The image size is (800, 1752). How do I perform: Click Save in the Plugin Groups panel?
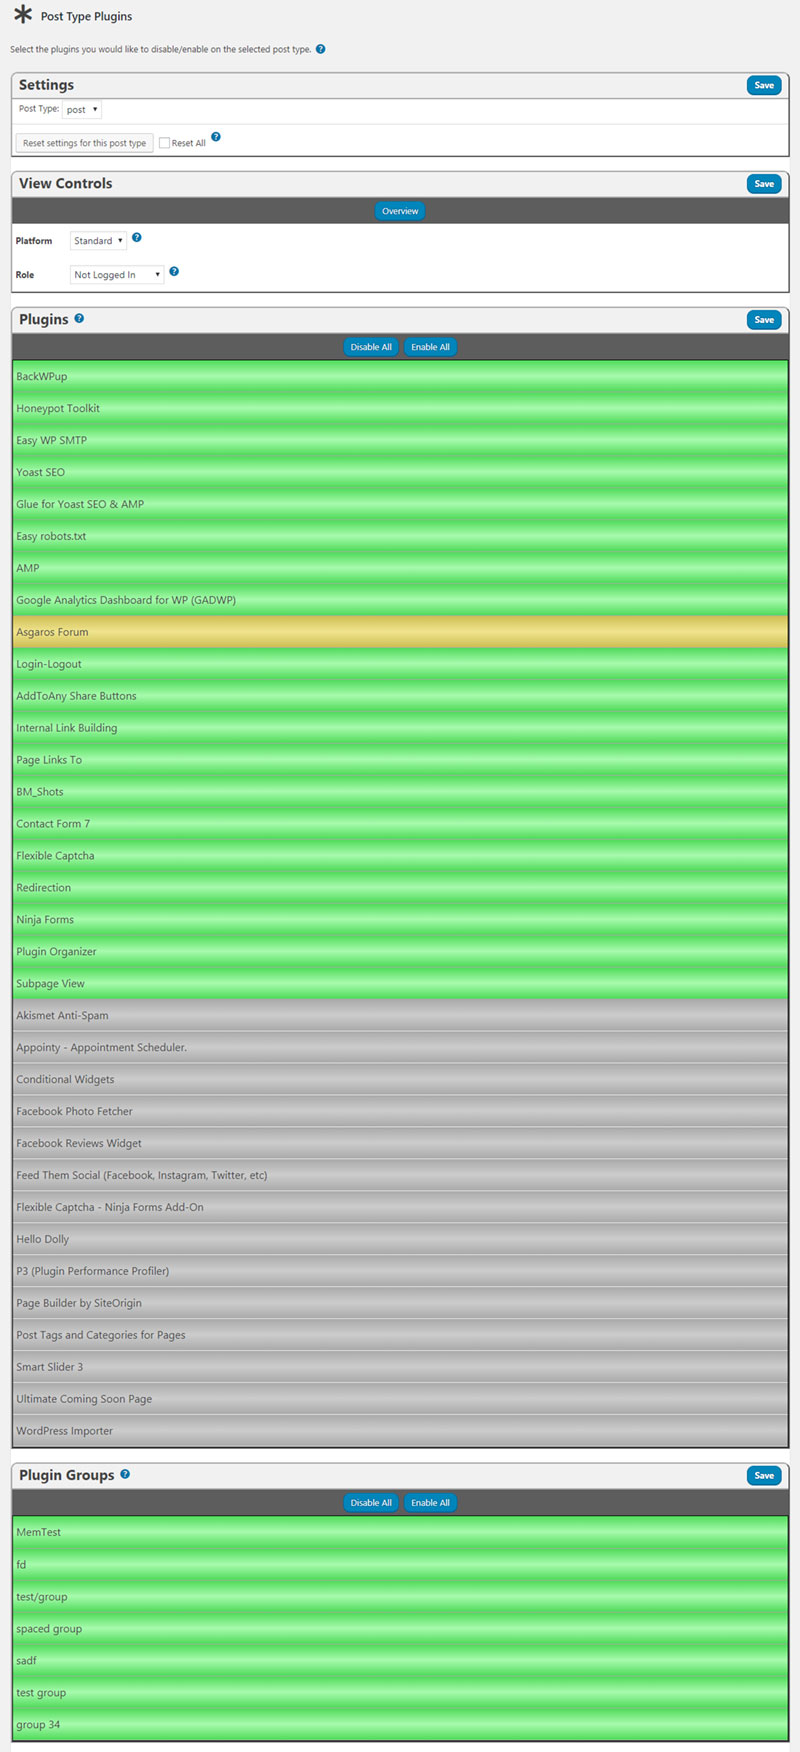click(x=764, y=1475)
